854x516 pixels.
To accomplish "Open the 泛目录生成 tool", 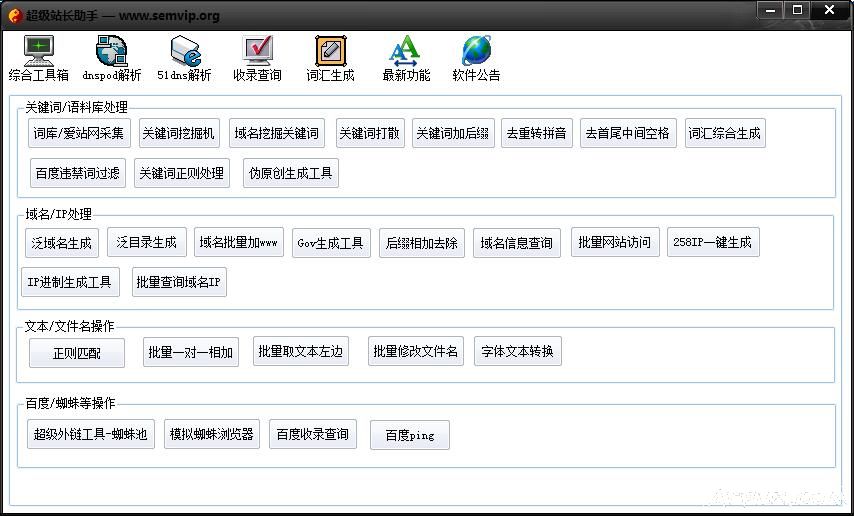I will coord(147,242).
